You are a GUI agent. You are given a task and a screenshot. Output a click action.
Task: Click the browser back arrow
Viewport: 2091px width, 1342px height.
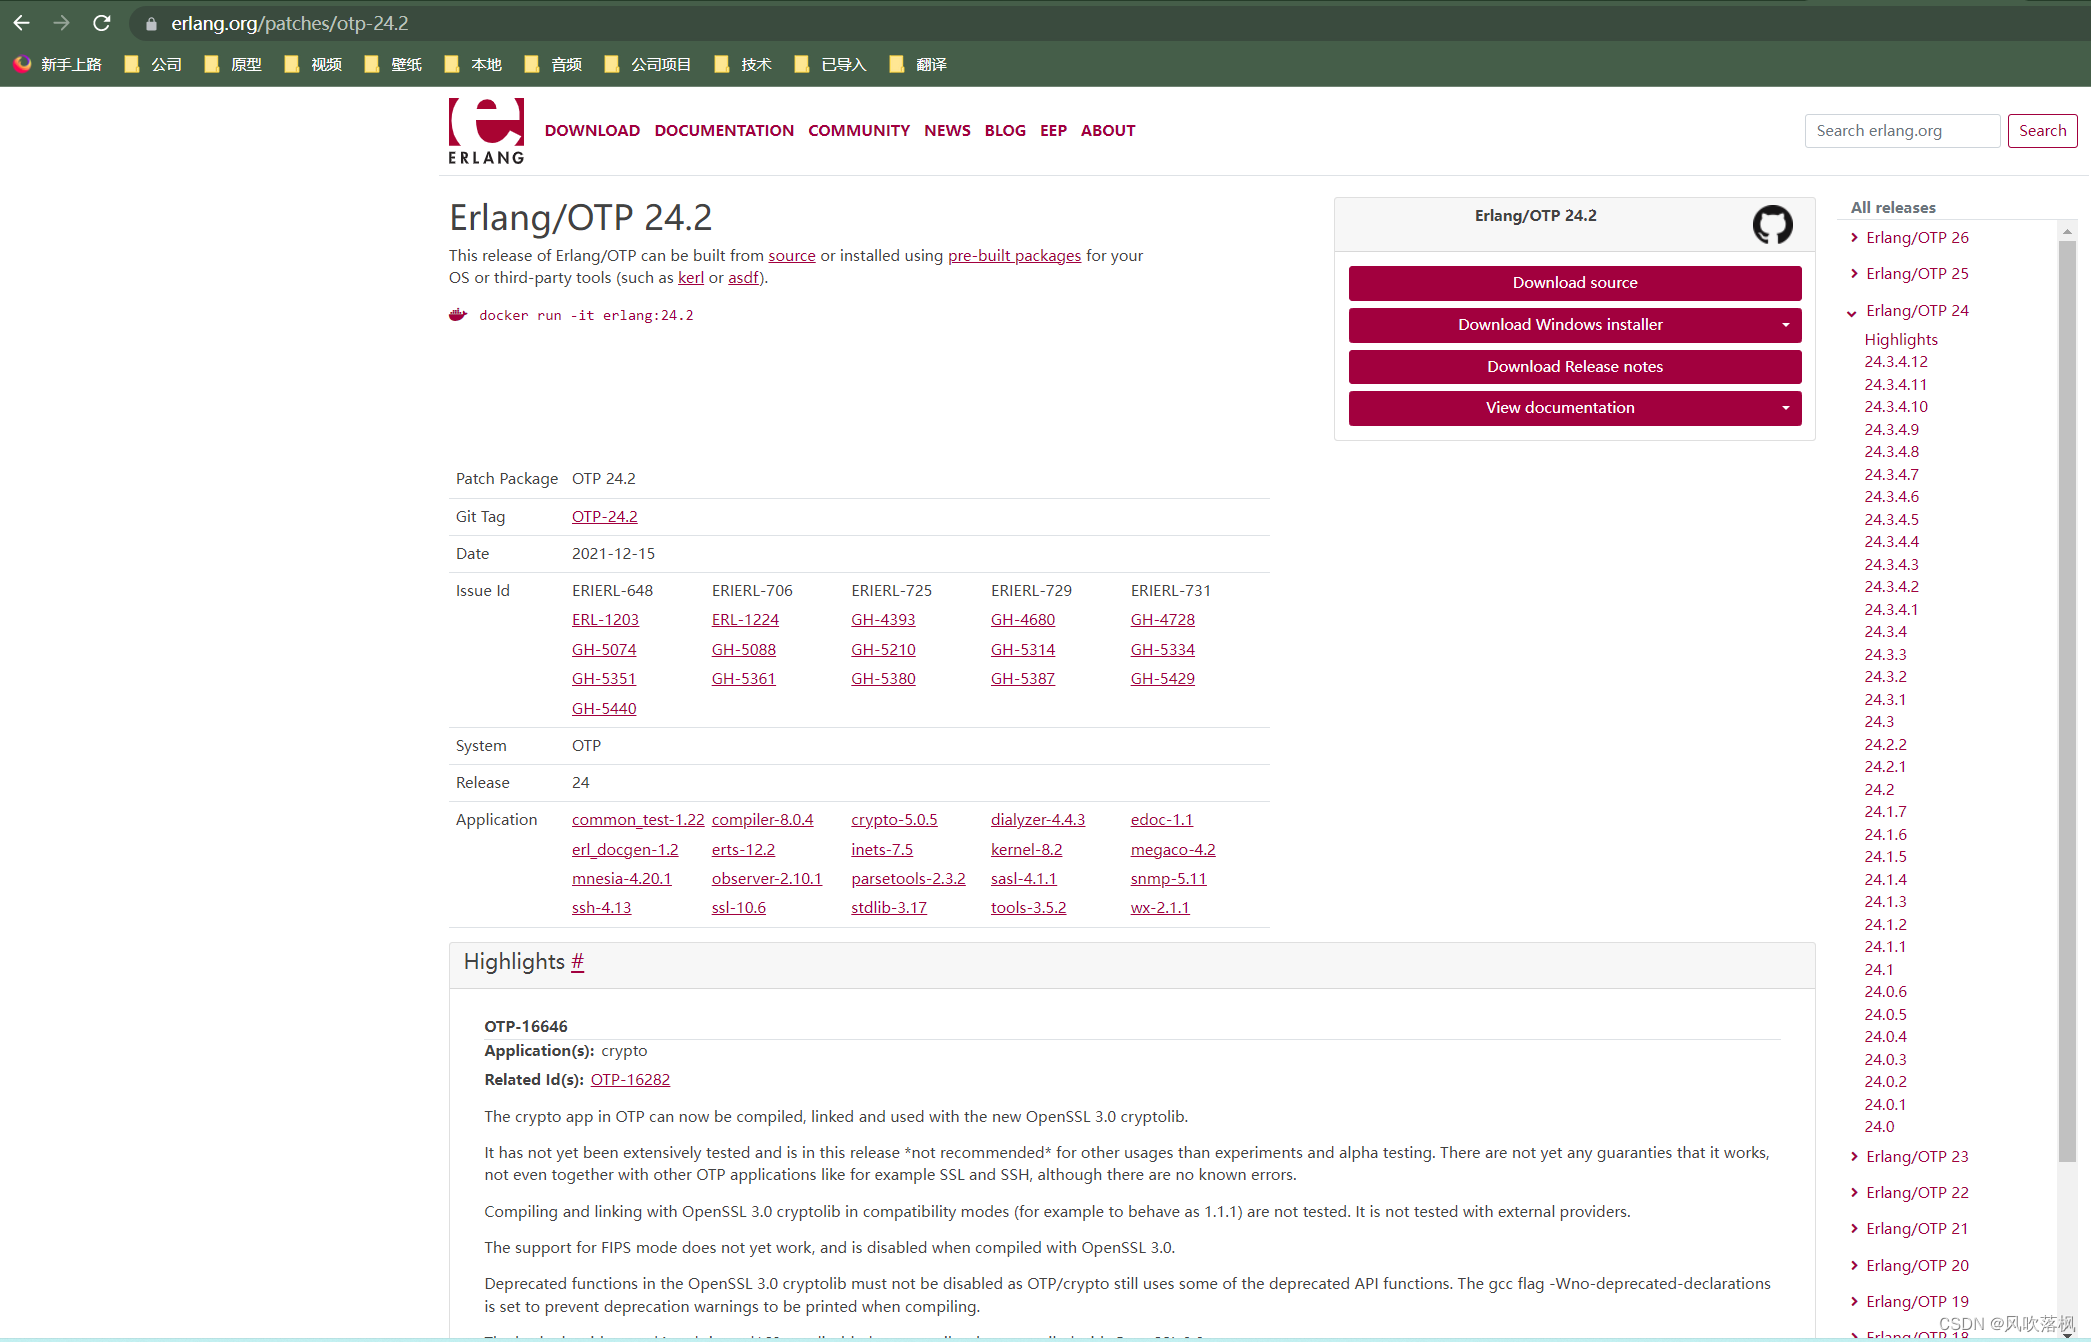pyautogui.click(x=21, y=23)
